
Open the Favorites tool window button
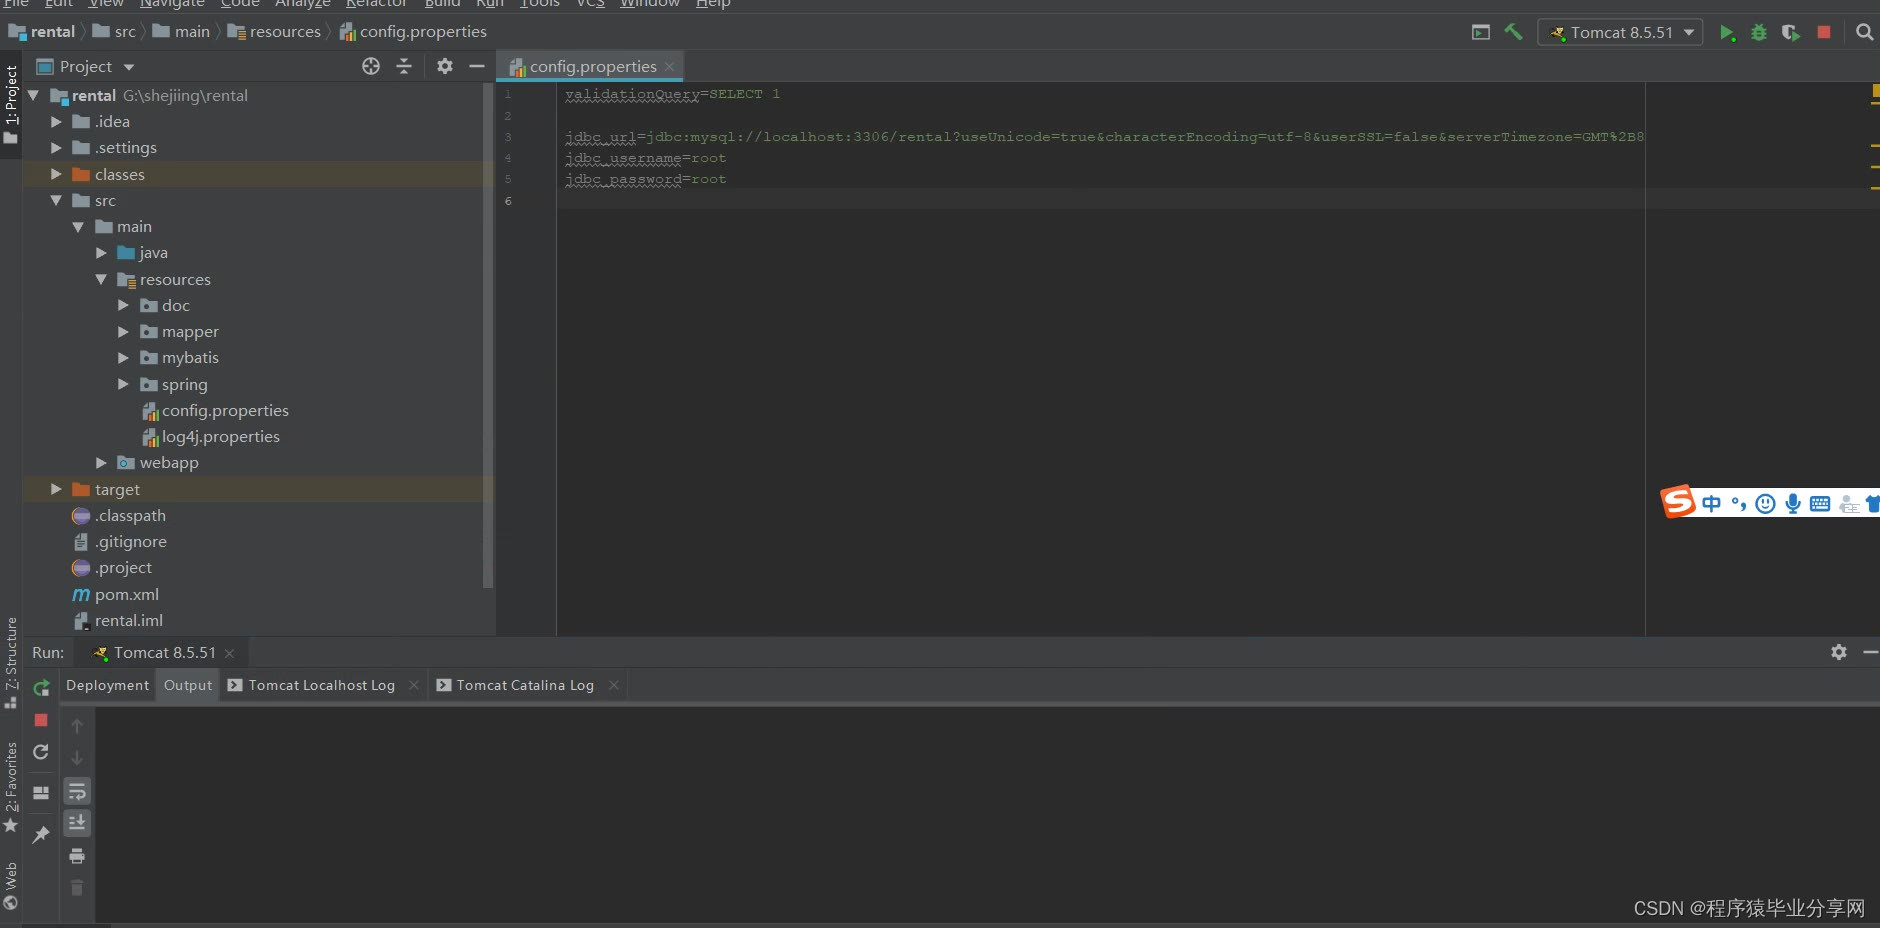pos(11,787)
